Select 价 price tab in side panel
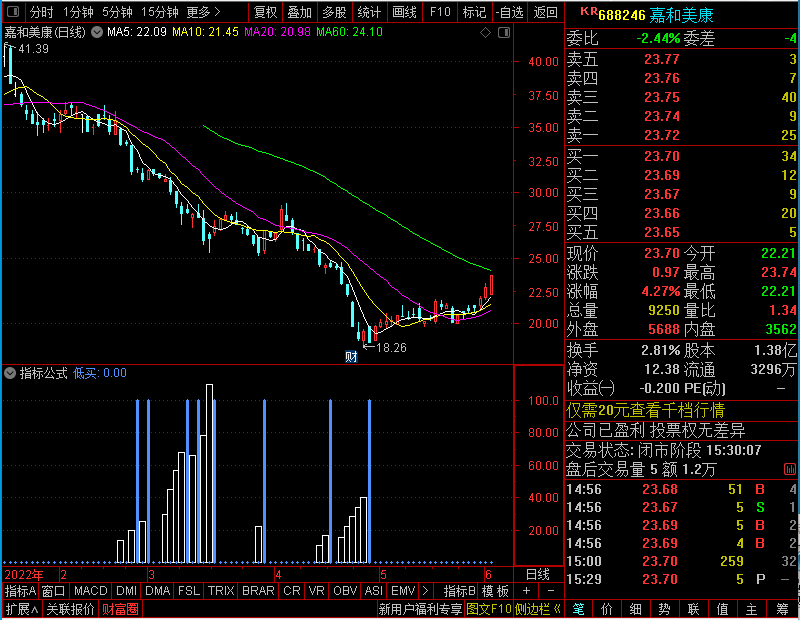This screenshot has height=620, width=800. coord(607,609)
